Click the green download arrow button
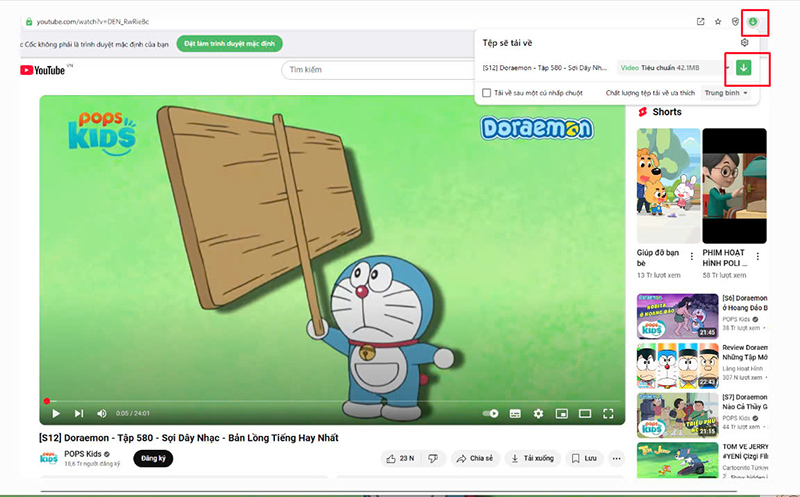The width and height of the screenshot is (800, 497). pos(743,68)
